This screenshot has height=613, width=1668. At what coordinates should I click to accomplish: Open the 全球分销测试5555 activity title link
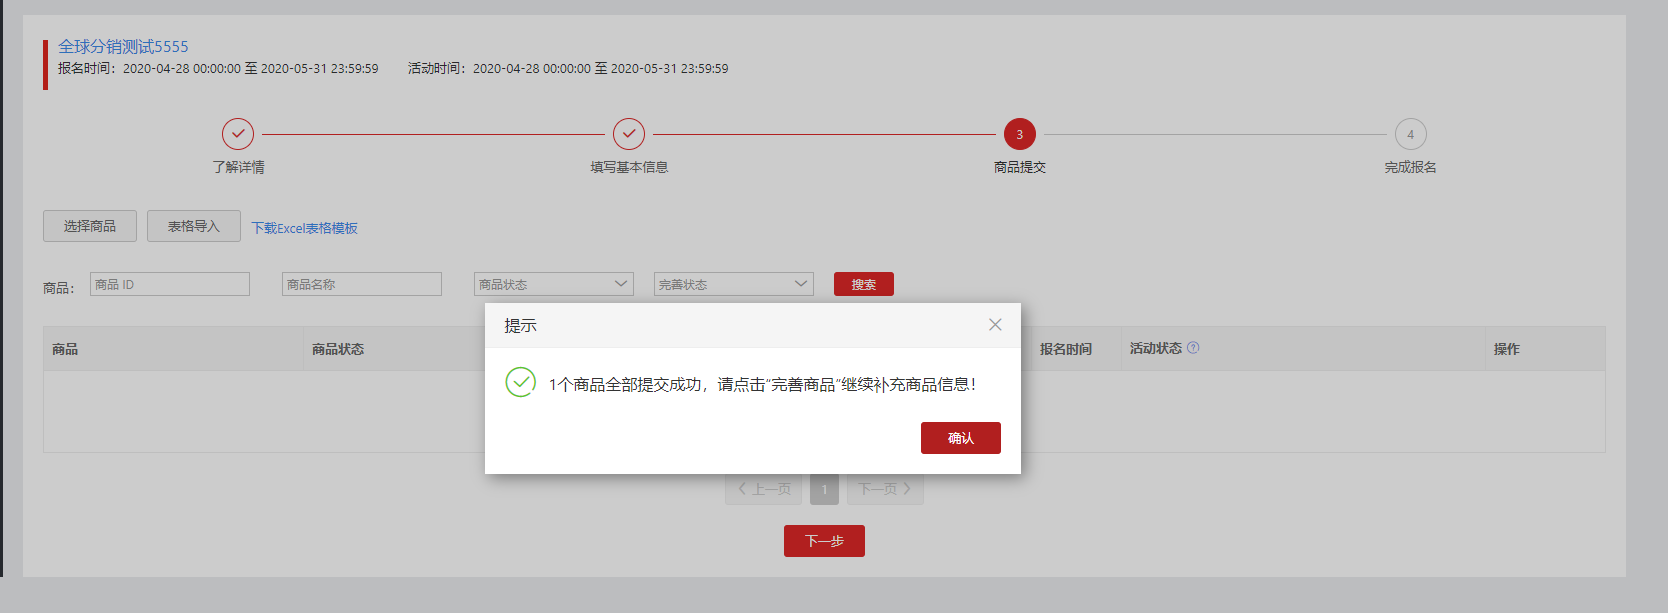pyautogui.click(x=123, y=46)
